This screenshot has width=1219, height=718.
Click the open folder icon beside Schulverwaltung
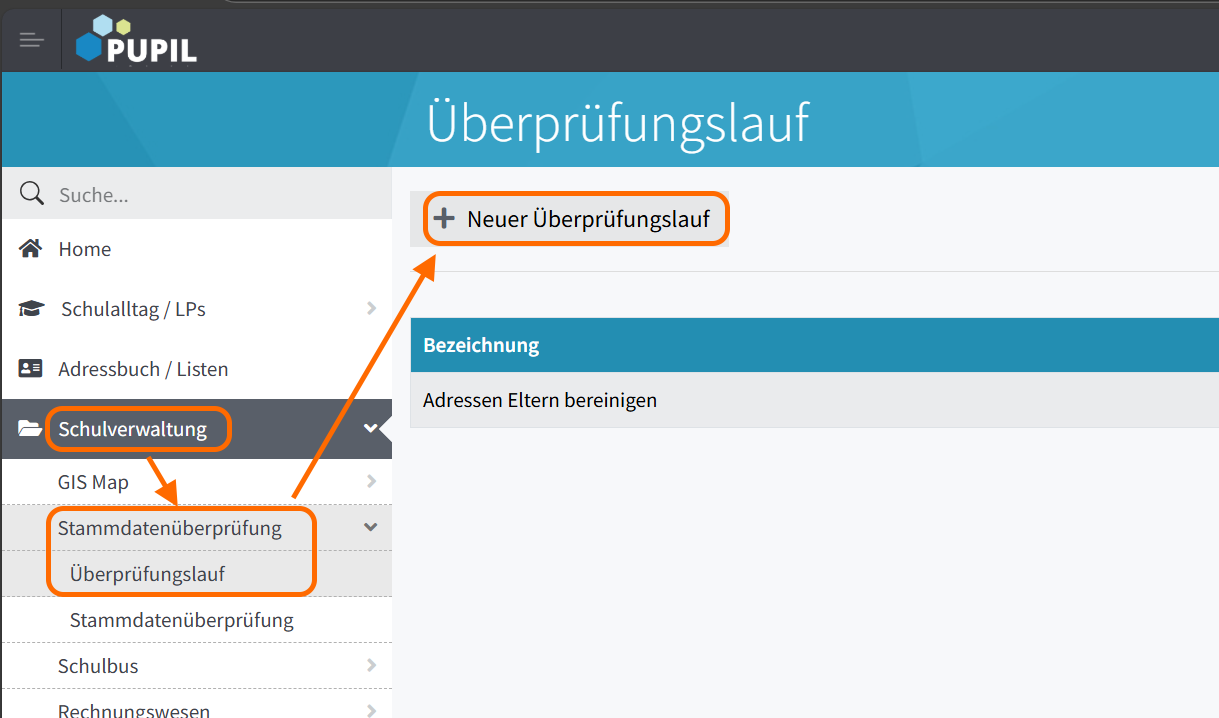point(31,429)
